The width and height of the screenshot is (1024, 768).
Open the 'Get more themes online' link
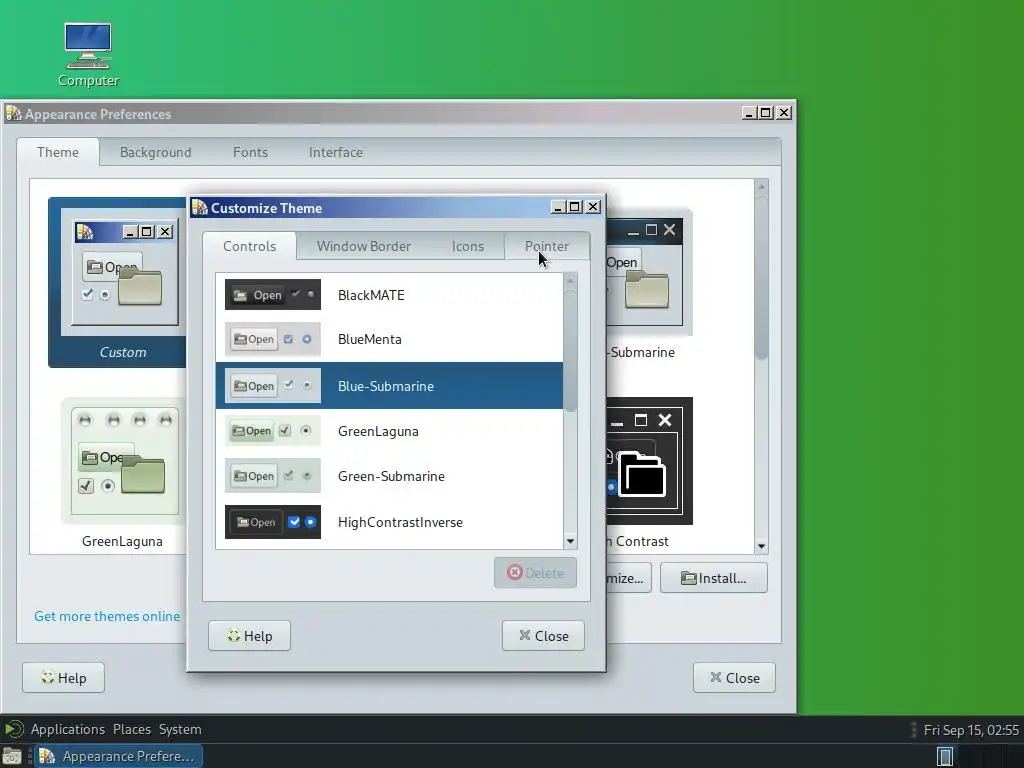point(107,616)
